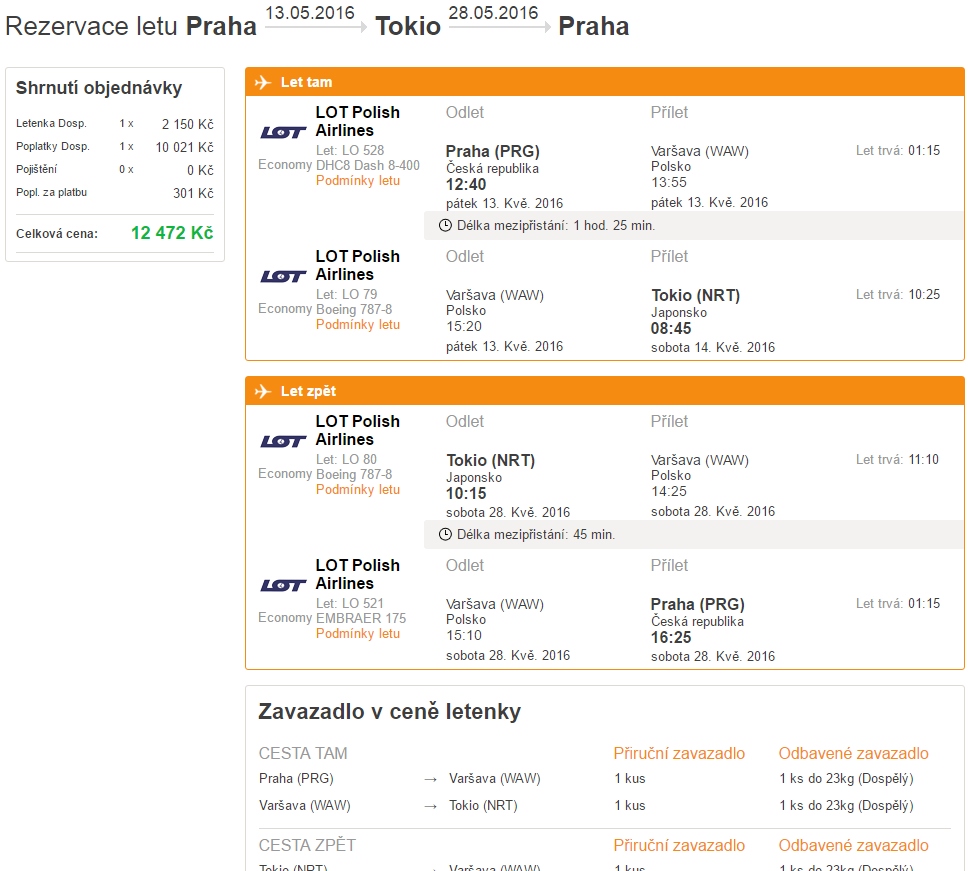Click the 08:45 arrival time

point(671,328)
